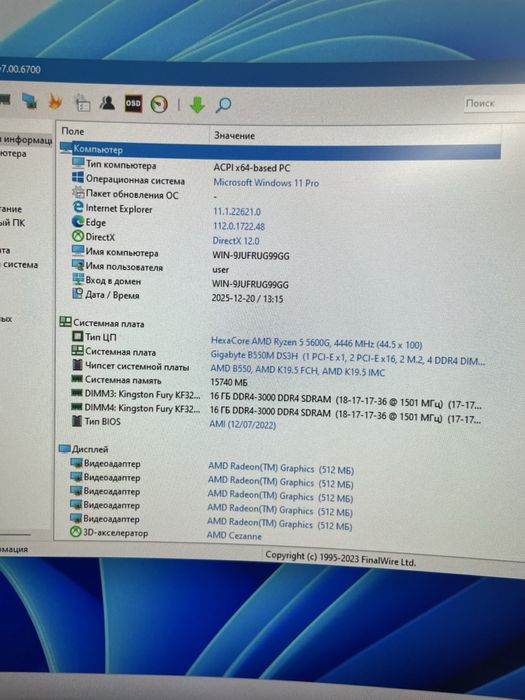The height and width of the screenshot is (700, 525).
Task: Click the Windows logo icon beside Операционная система
Action: click(x=78, y=178)
